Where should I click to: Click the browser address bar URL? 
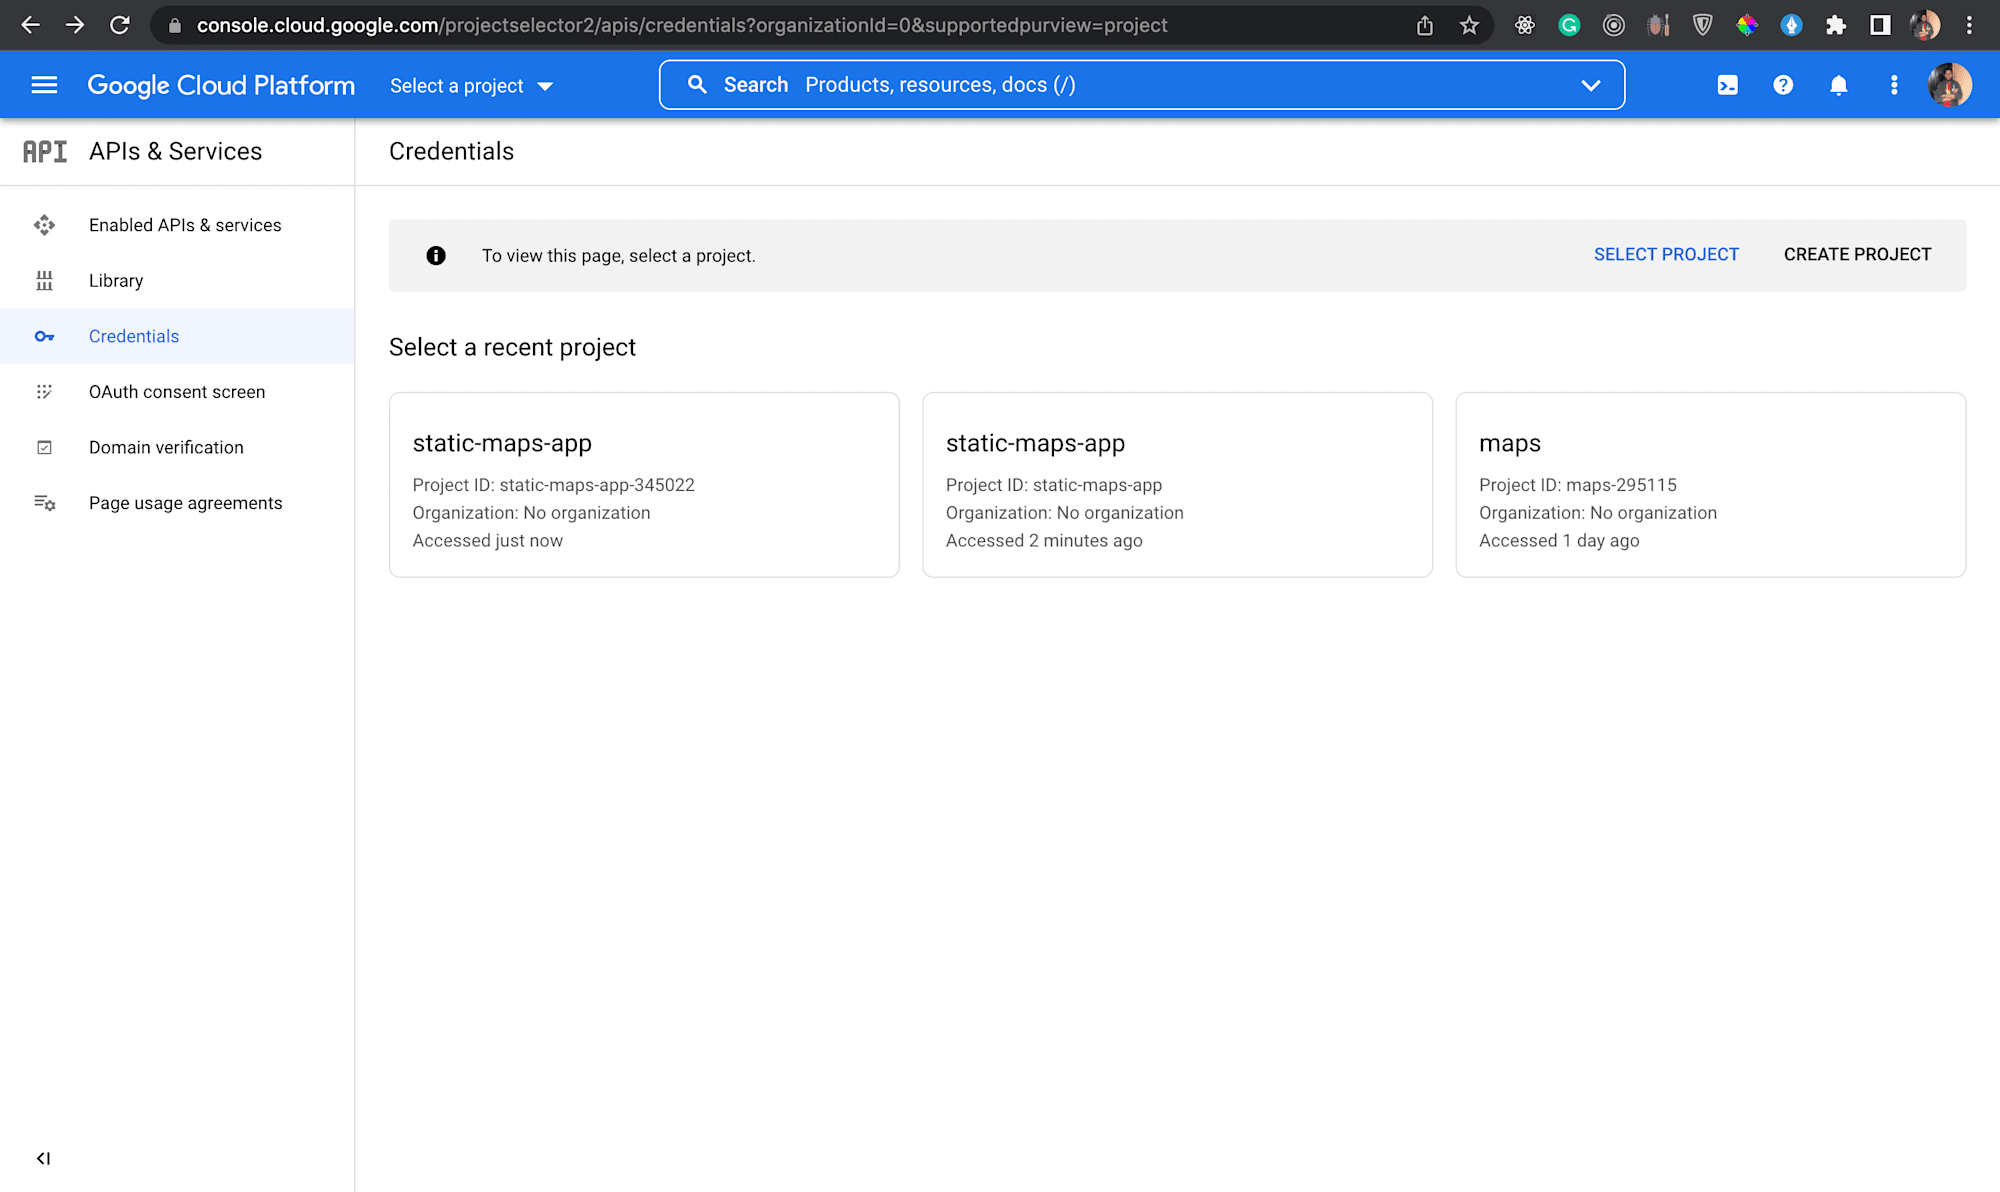tap(682, 25)
